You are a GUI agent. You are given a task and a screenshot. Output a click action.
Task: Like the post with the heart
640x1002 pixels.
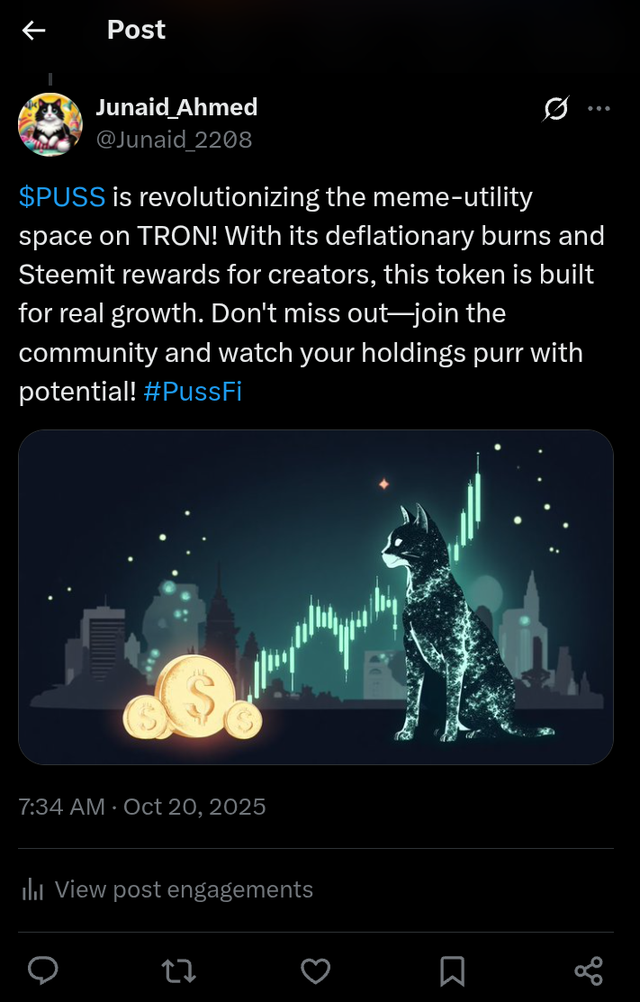coord(316,969)
